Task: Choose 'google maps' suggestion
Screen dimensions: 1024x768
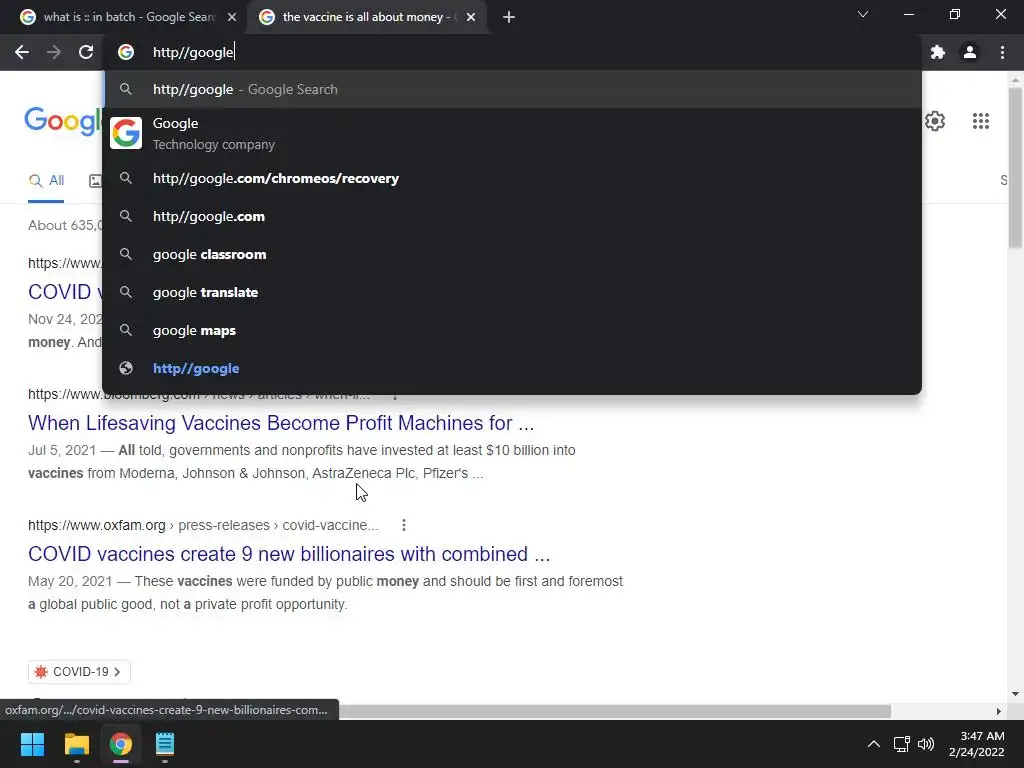Action: click(x=512, y=330)
